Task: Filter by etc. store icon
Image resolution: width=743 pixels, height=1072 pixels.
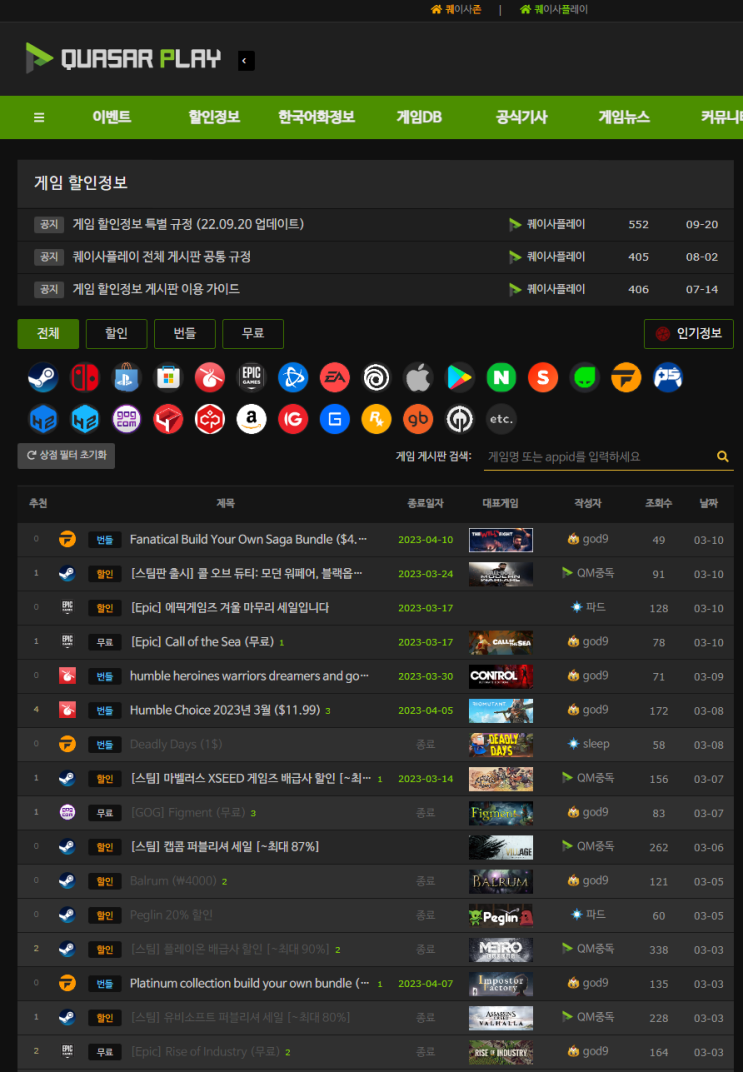Action: coord(501,419)
